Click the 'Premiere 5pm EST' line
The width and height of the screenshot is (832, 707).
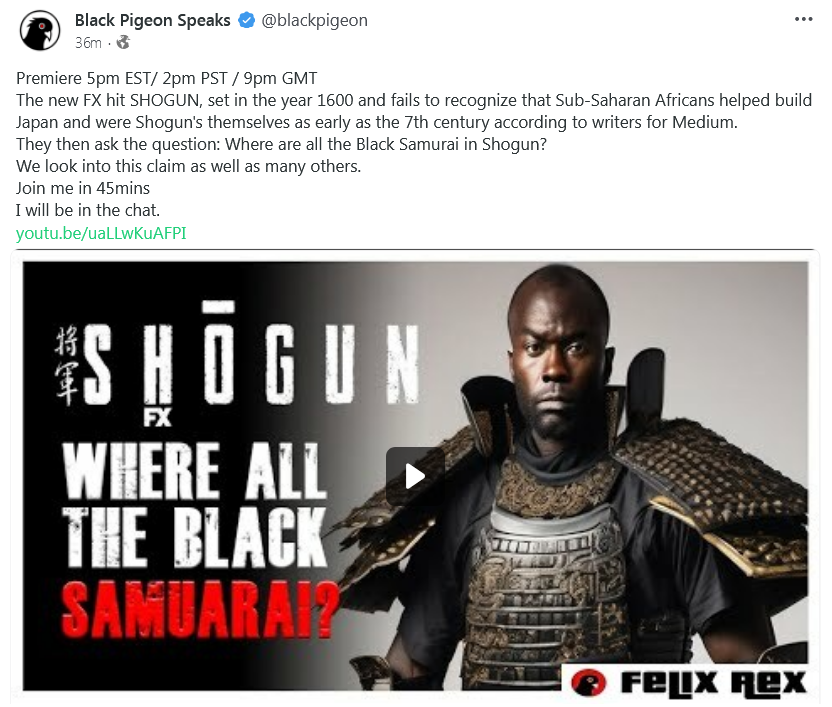(167, 78)
